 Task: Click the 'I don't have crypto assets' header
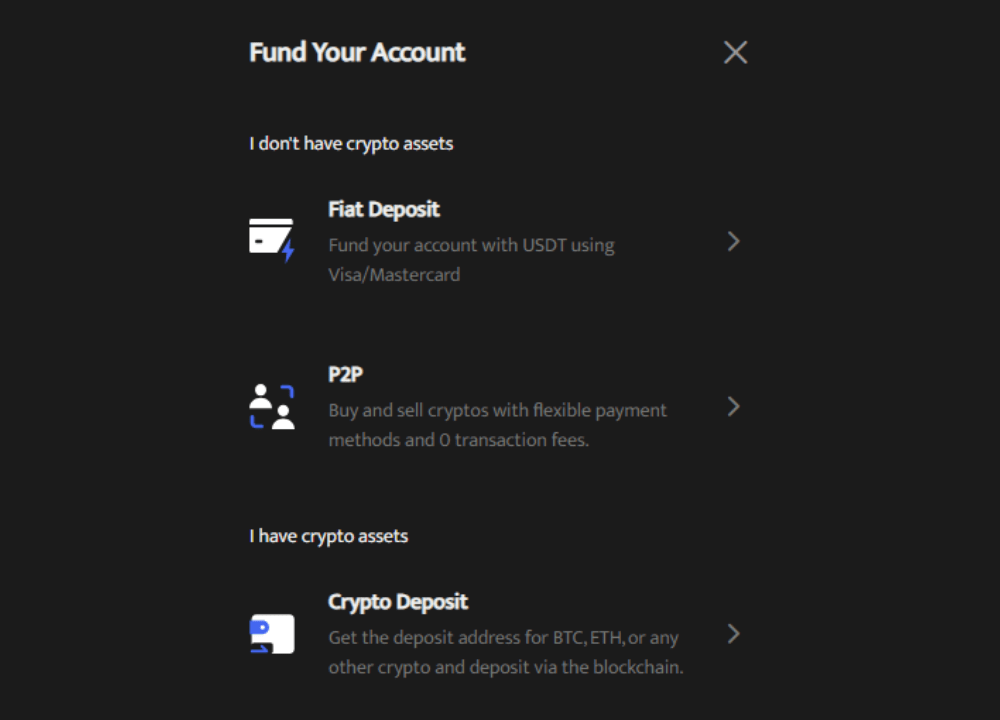(350, 143)
